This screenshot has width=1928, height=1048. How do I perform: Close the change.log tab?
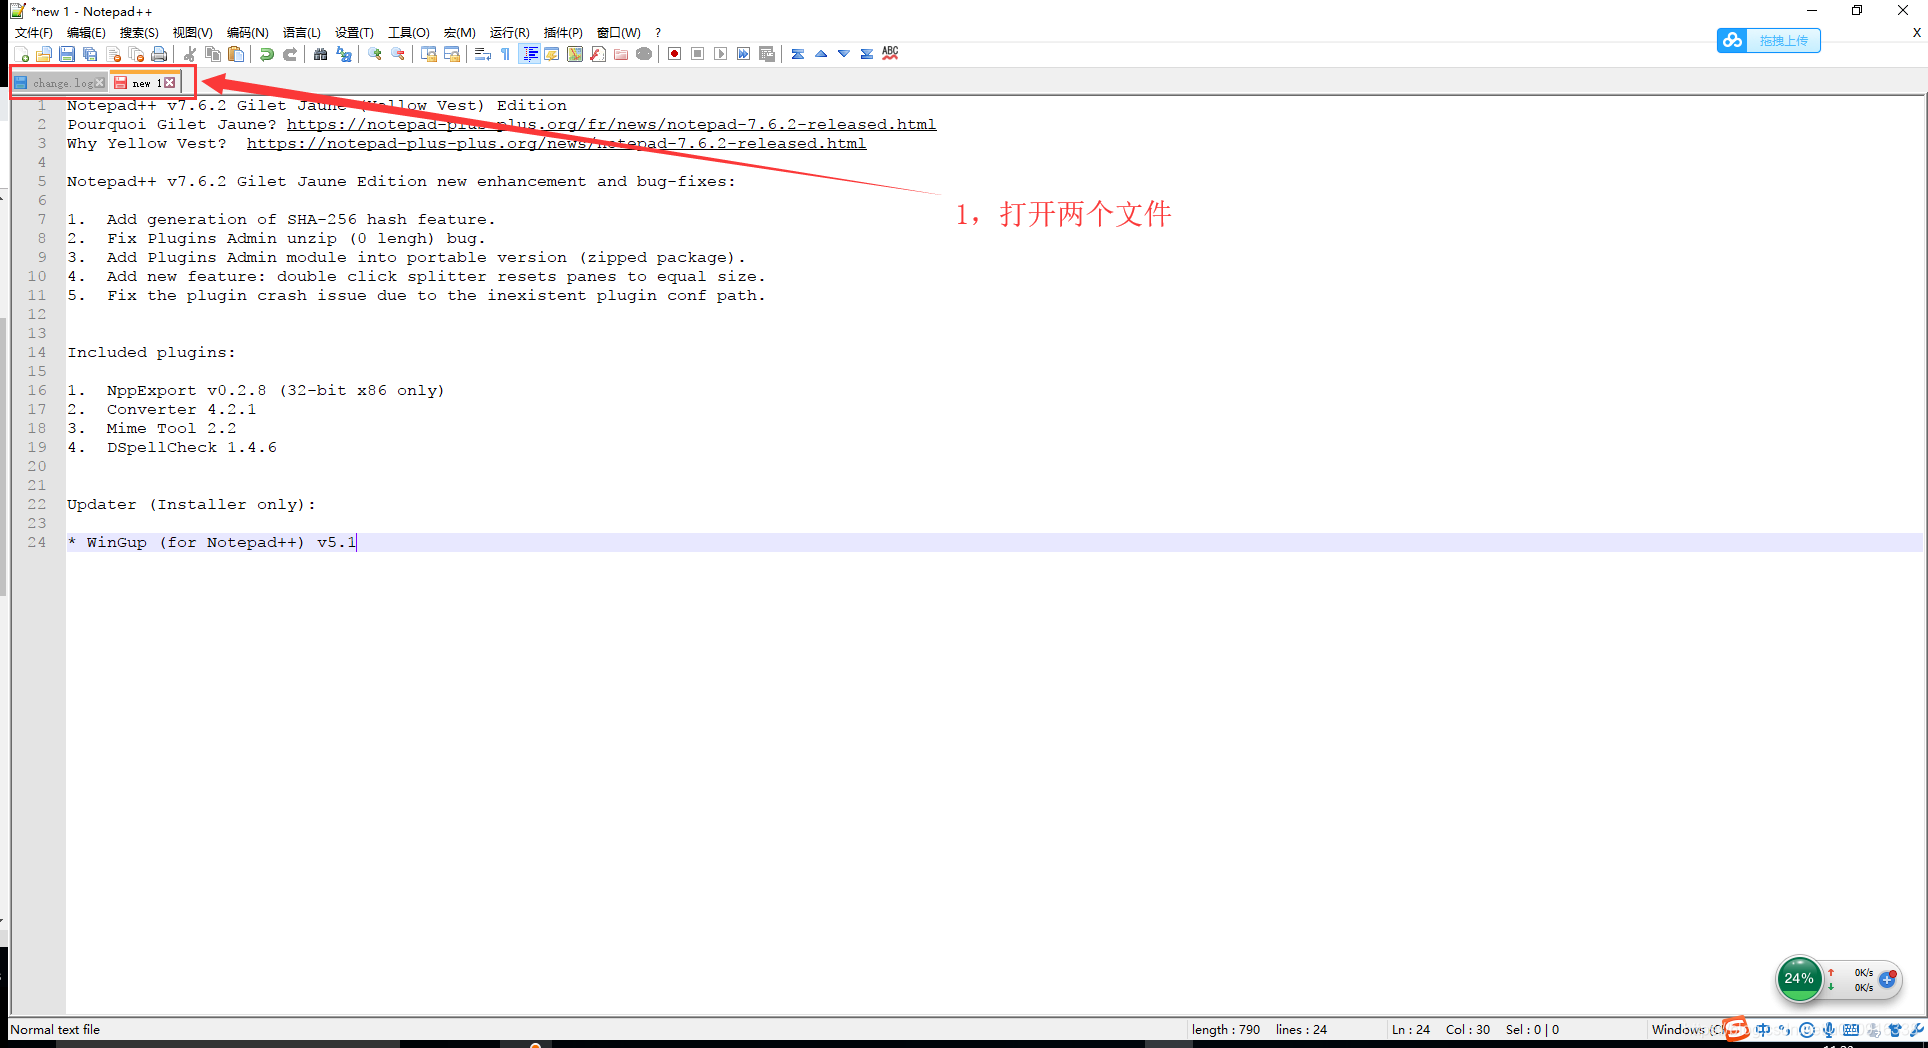pyautogui.click(x=99, y=83)
